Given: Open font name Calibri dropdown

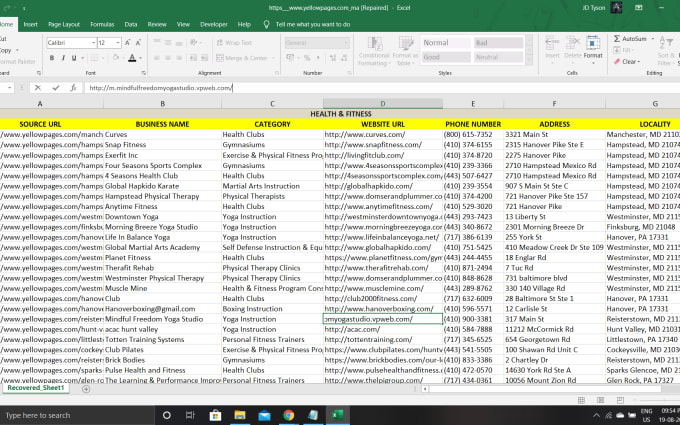Looking at the screenshot, I should tap(93, 43).
